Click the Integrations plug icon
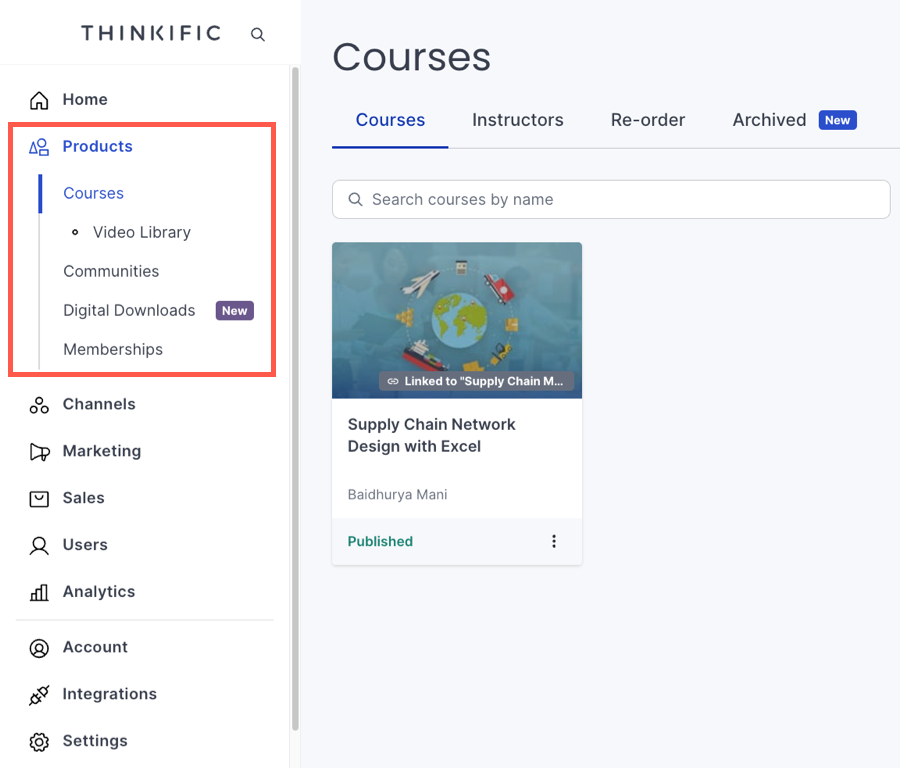This screenshot has width=900, height=768. 39,695
